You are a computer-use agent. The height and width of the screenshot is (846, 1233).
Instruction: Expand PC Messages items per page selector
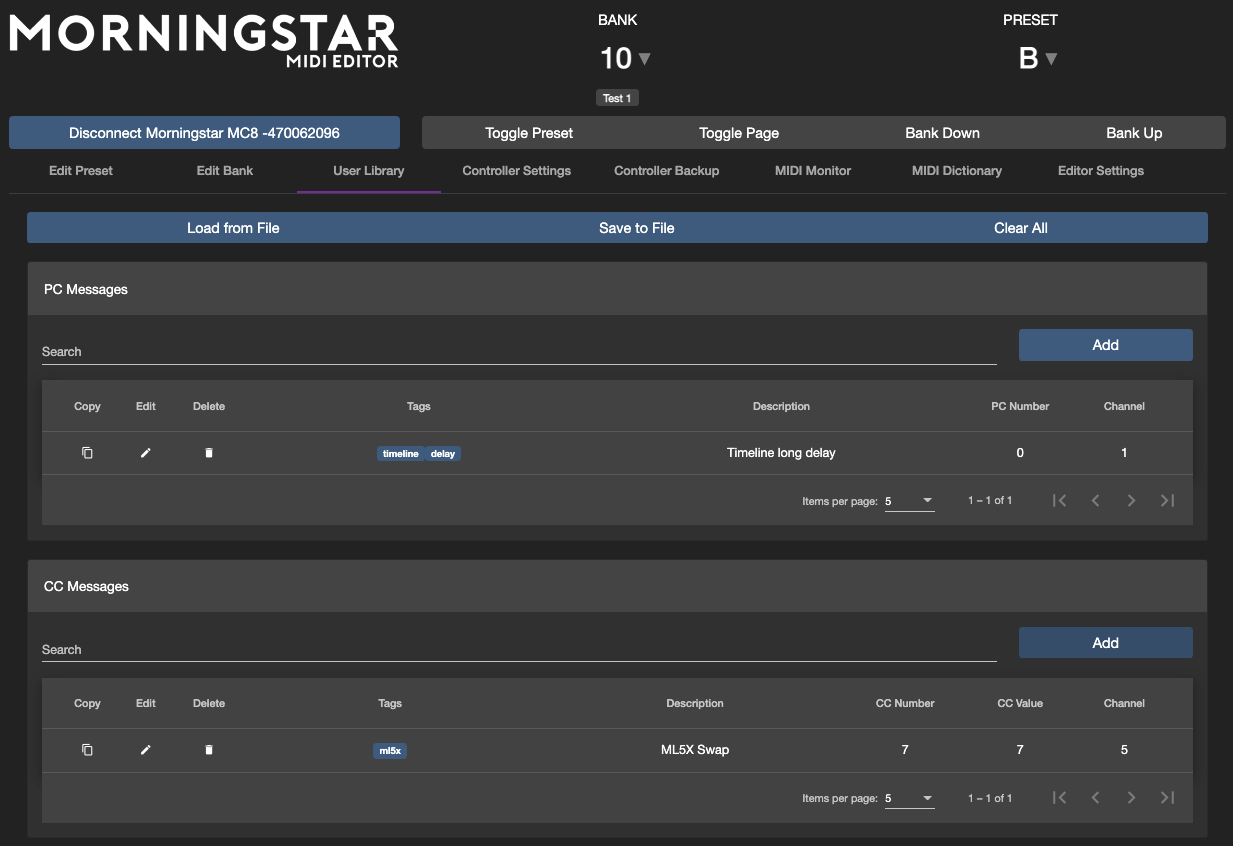(909, 501)
